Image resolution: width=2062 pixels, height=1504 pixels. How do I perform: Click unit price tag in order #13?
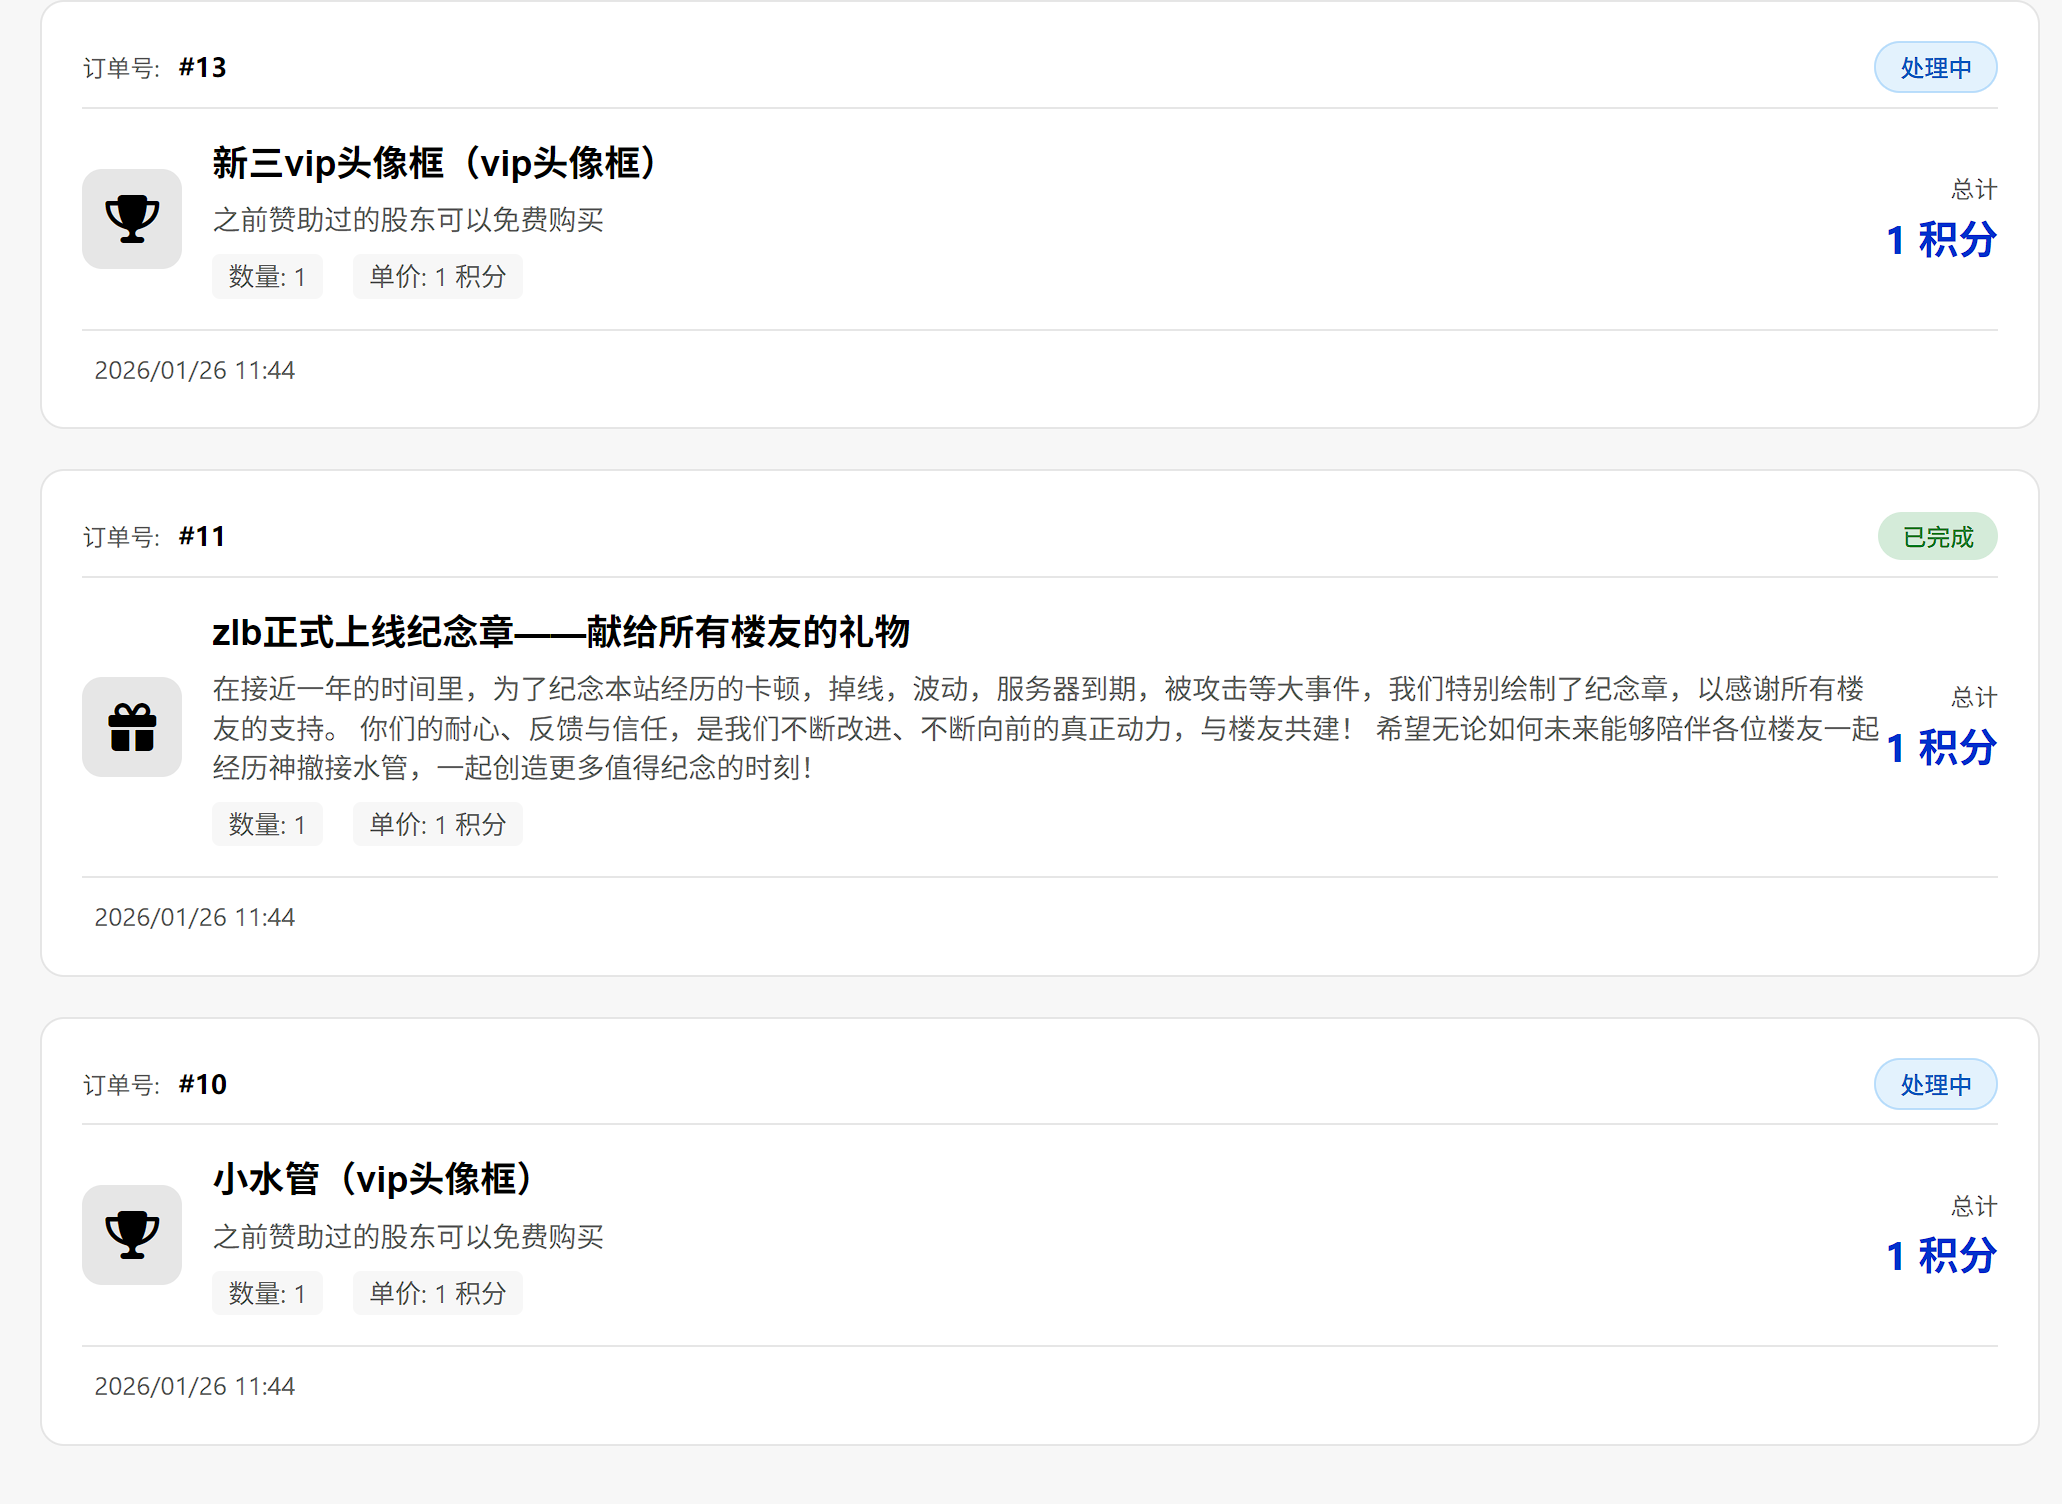pos(437,277)
